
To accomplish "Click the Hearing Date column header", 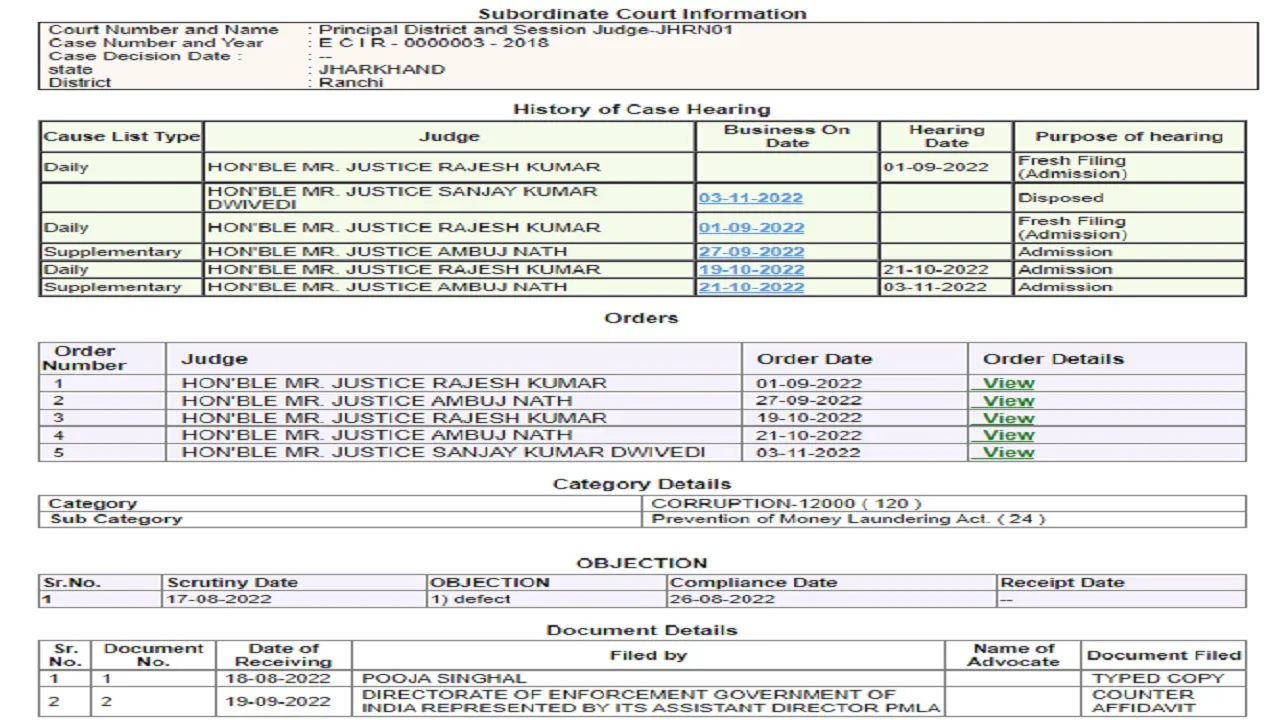I will coord(946,137).
